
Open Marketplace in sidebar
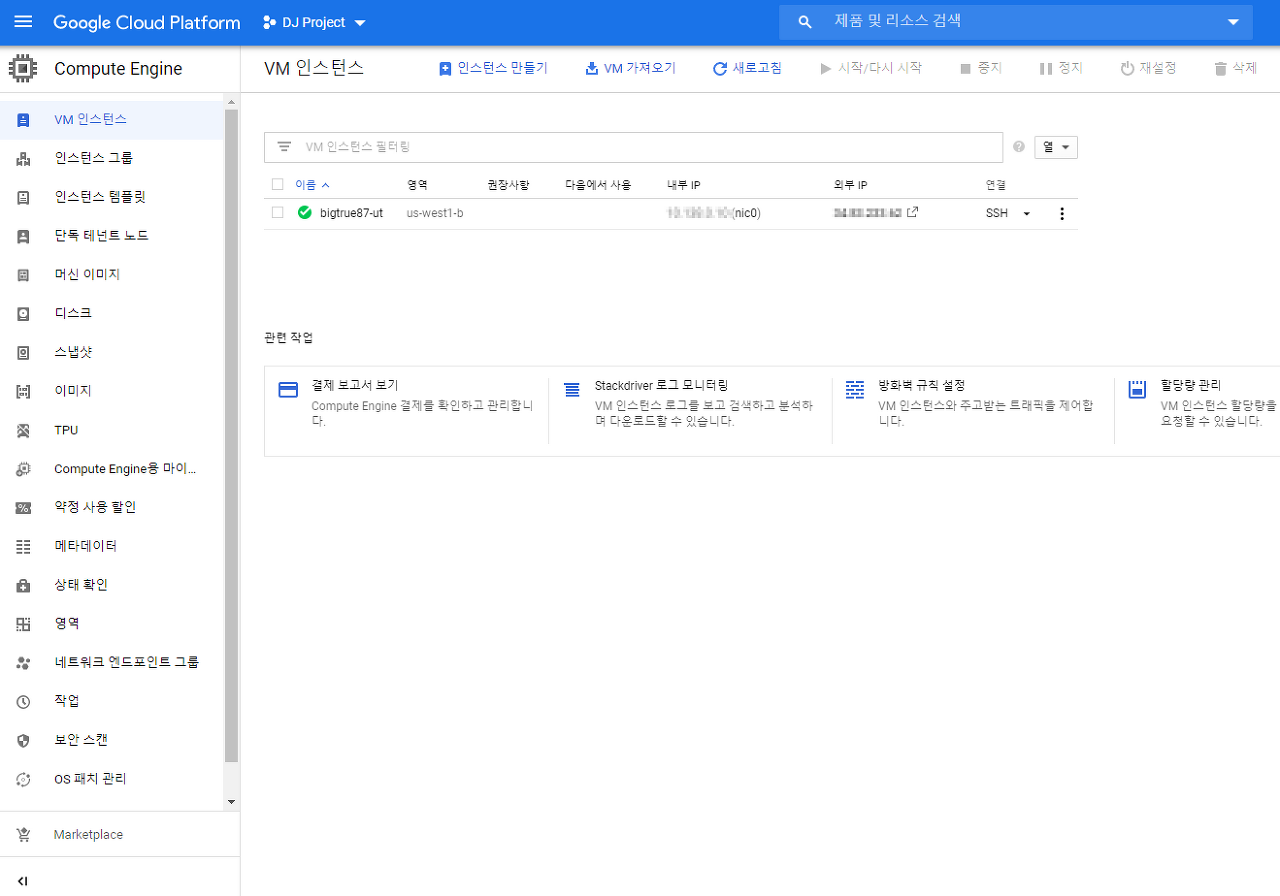pos(88,835)
